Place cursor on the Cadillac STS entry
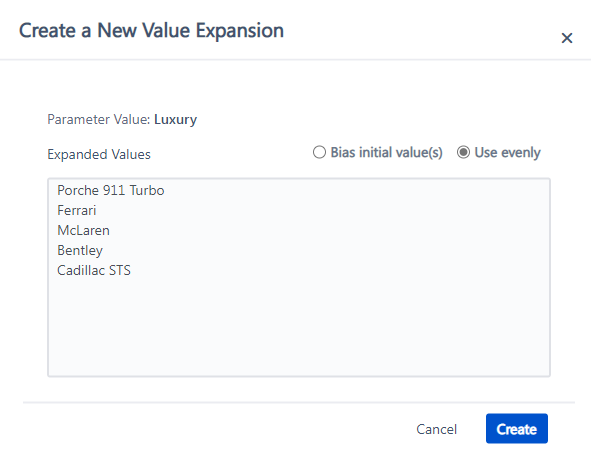The width and height of the screenshot is (591, 467). click(x=94, y=270)
